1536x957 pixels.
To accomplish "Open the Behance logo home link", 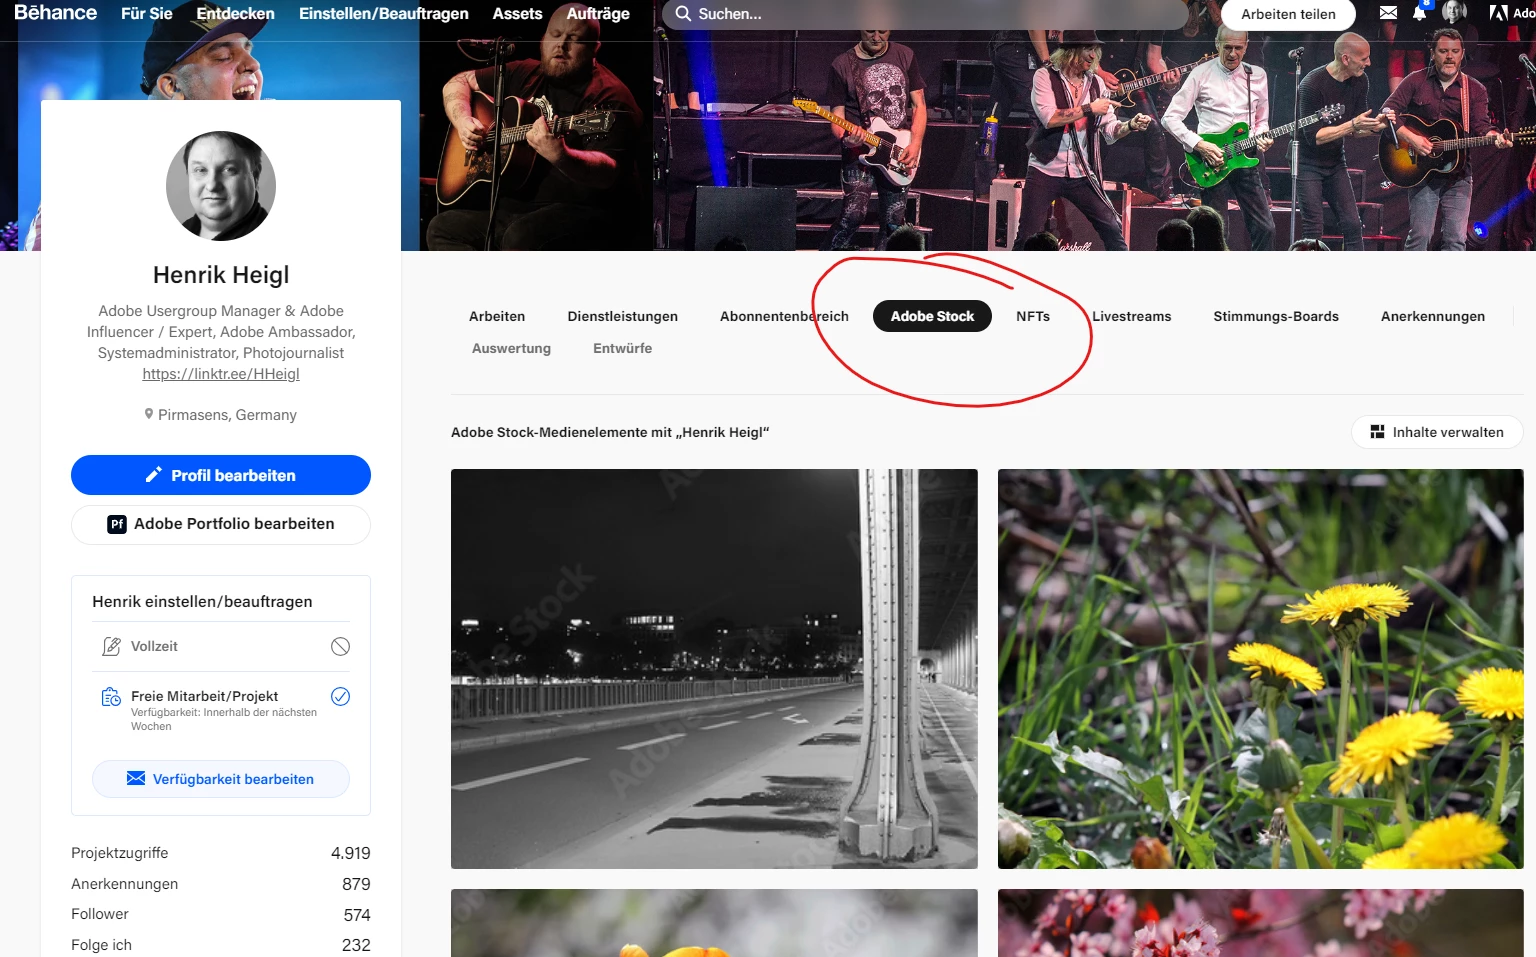I will (x=56, y=13).
